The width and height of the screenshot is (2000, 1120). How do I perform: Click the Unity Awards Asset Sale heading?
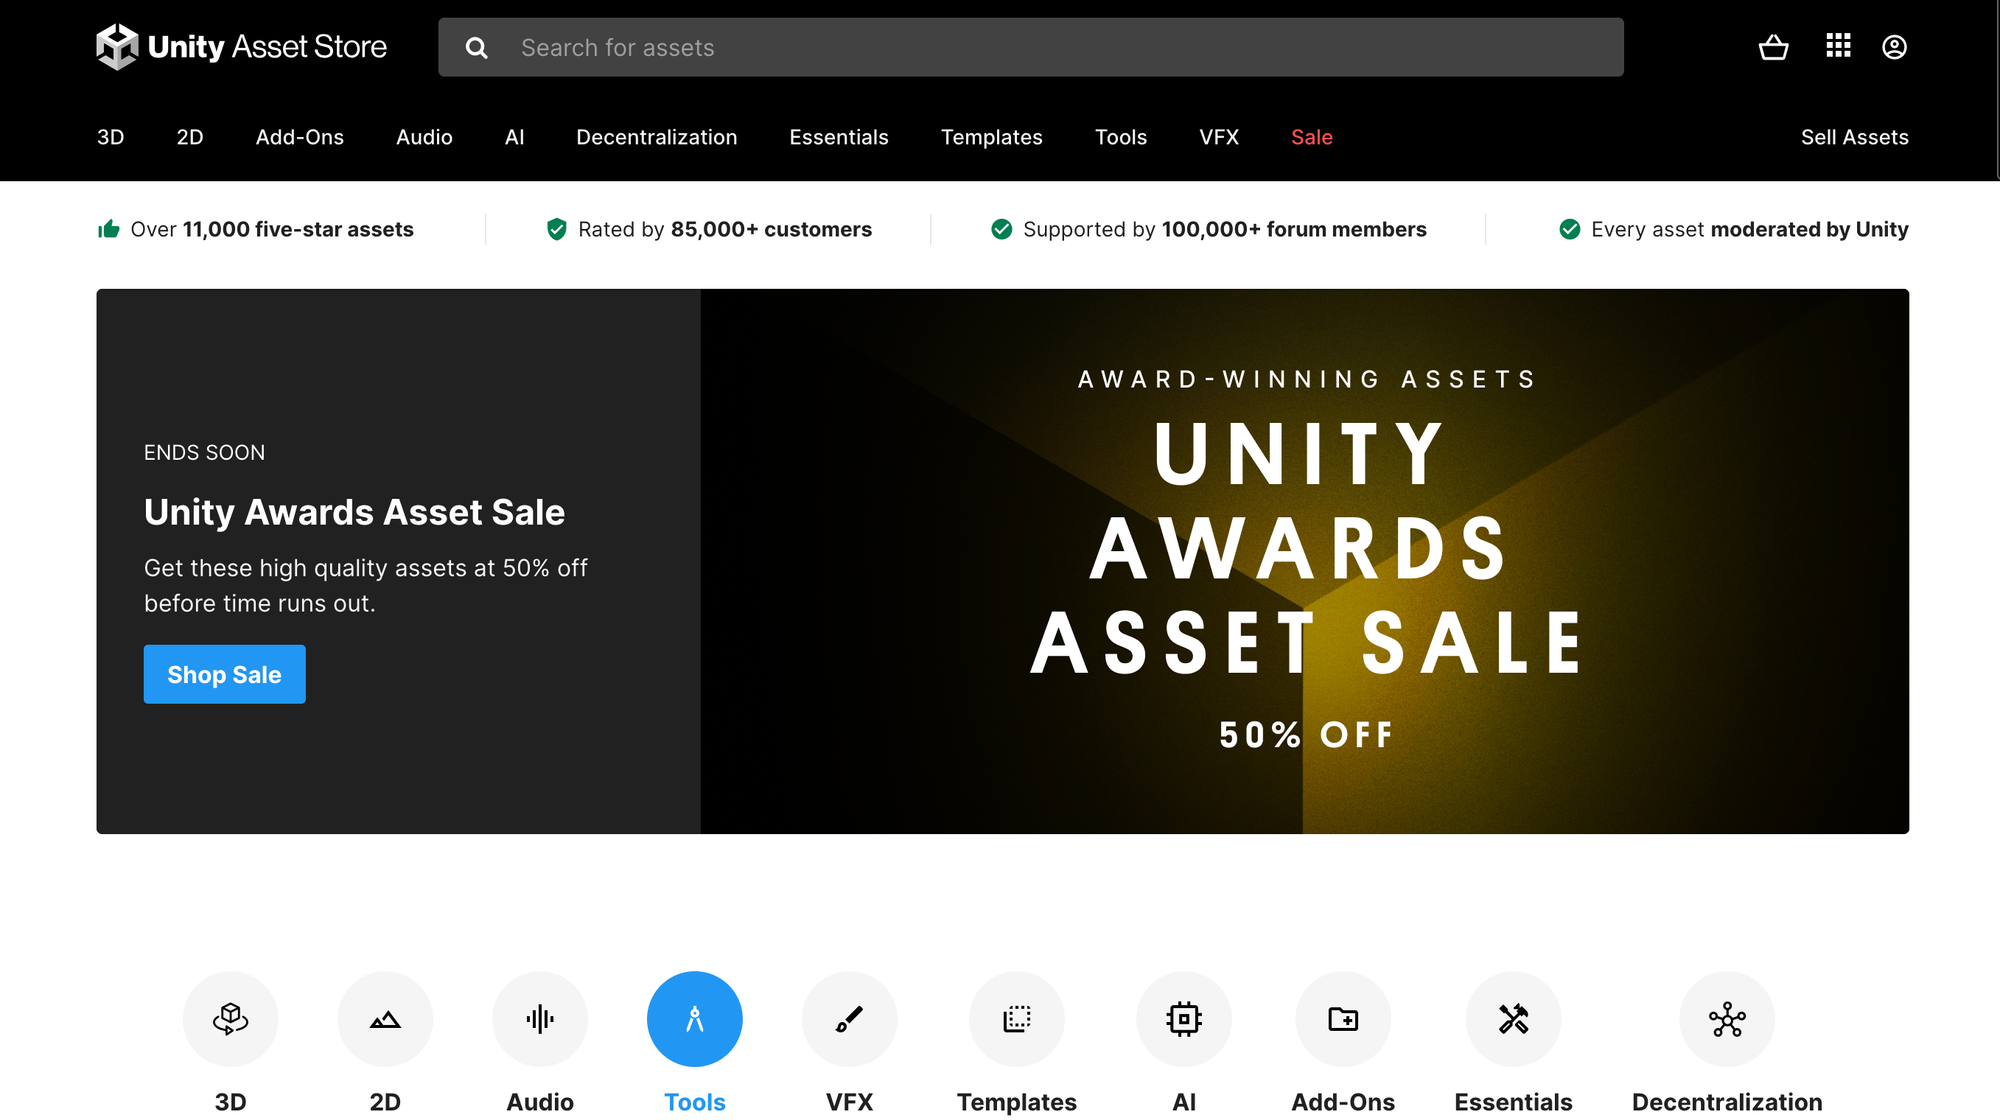pos(355,512)
